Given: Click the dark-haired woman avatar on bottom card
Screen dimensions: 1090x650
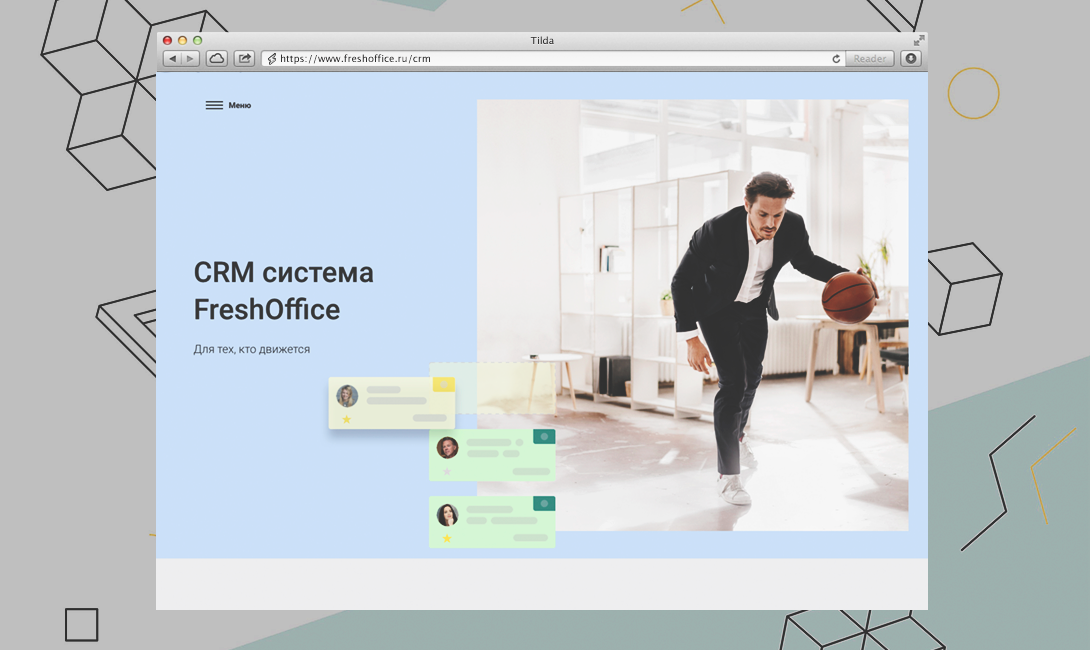Looking at the screenshot, I should coord(447,515).
